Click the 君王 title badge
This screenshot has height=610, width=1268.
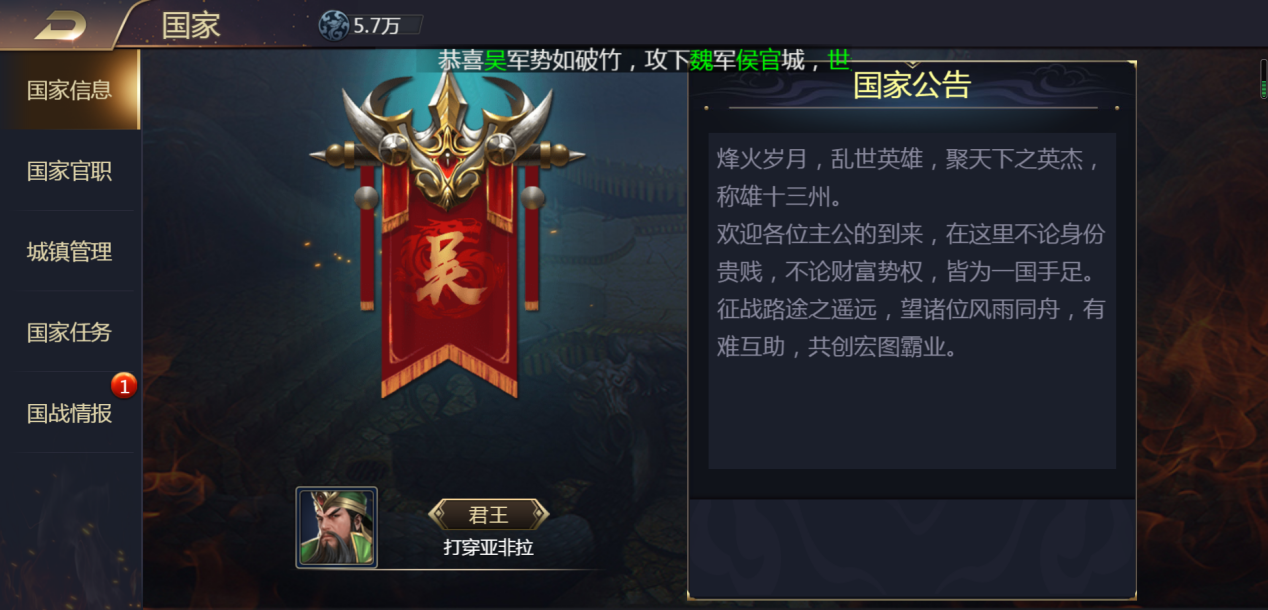tap(489, 515)
